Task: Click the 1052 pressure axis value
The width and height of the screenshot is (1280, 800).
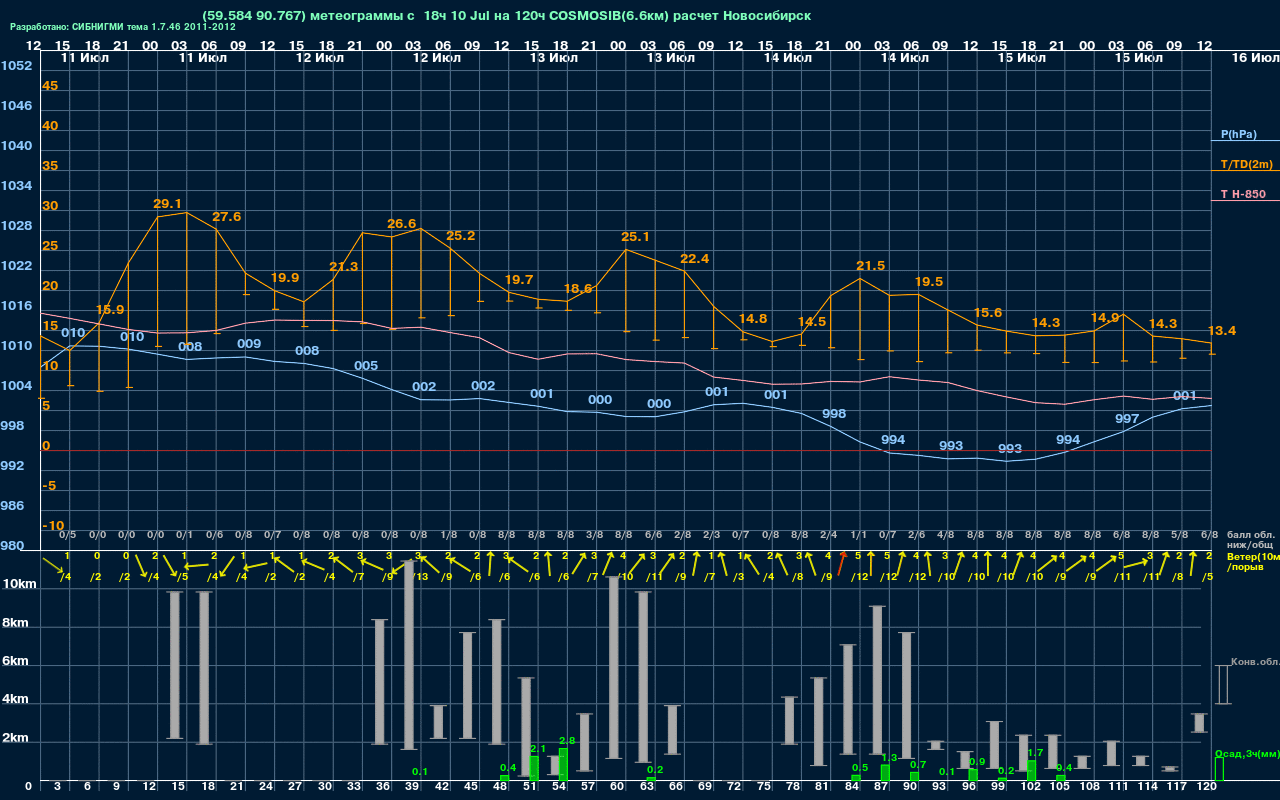Action: pyautogui.click(x=16, y=66)
